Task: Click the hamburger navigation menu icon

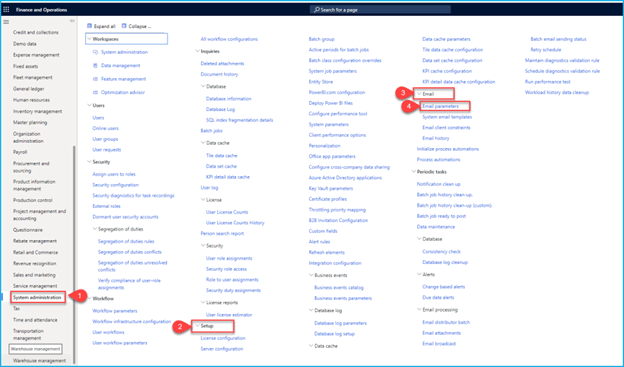Action: pos(6,21)
